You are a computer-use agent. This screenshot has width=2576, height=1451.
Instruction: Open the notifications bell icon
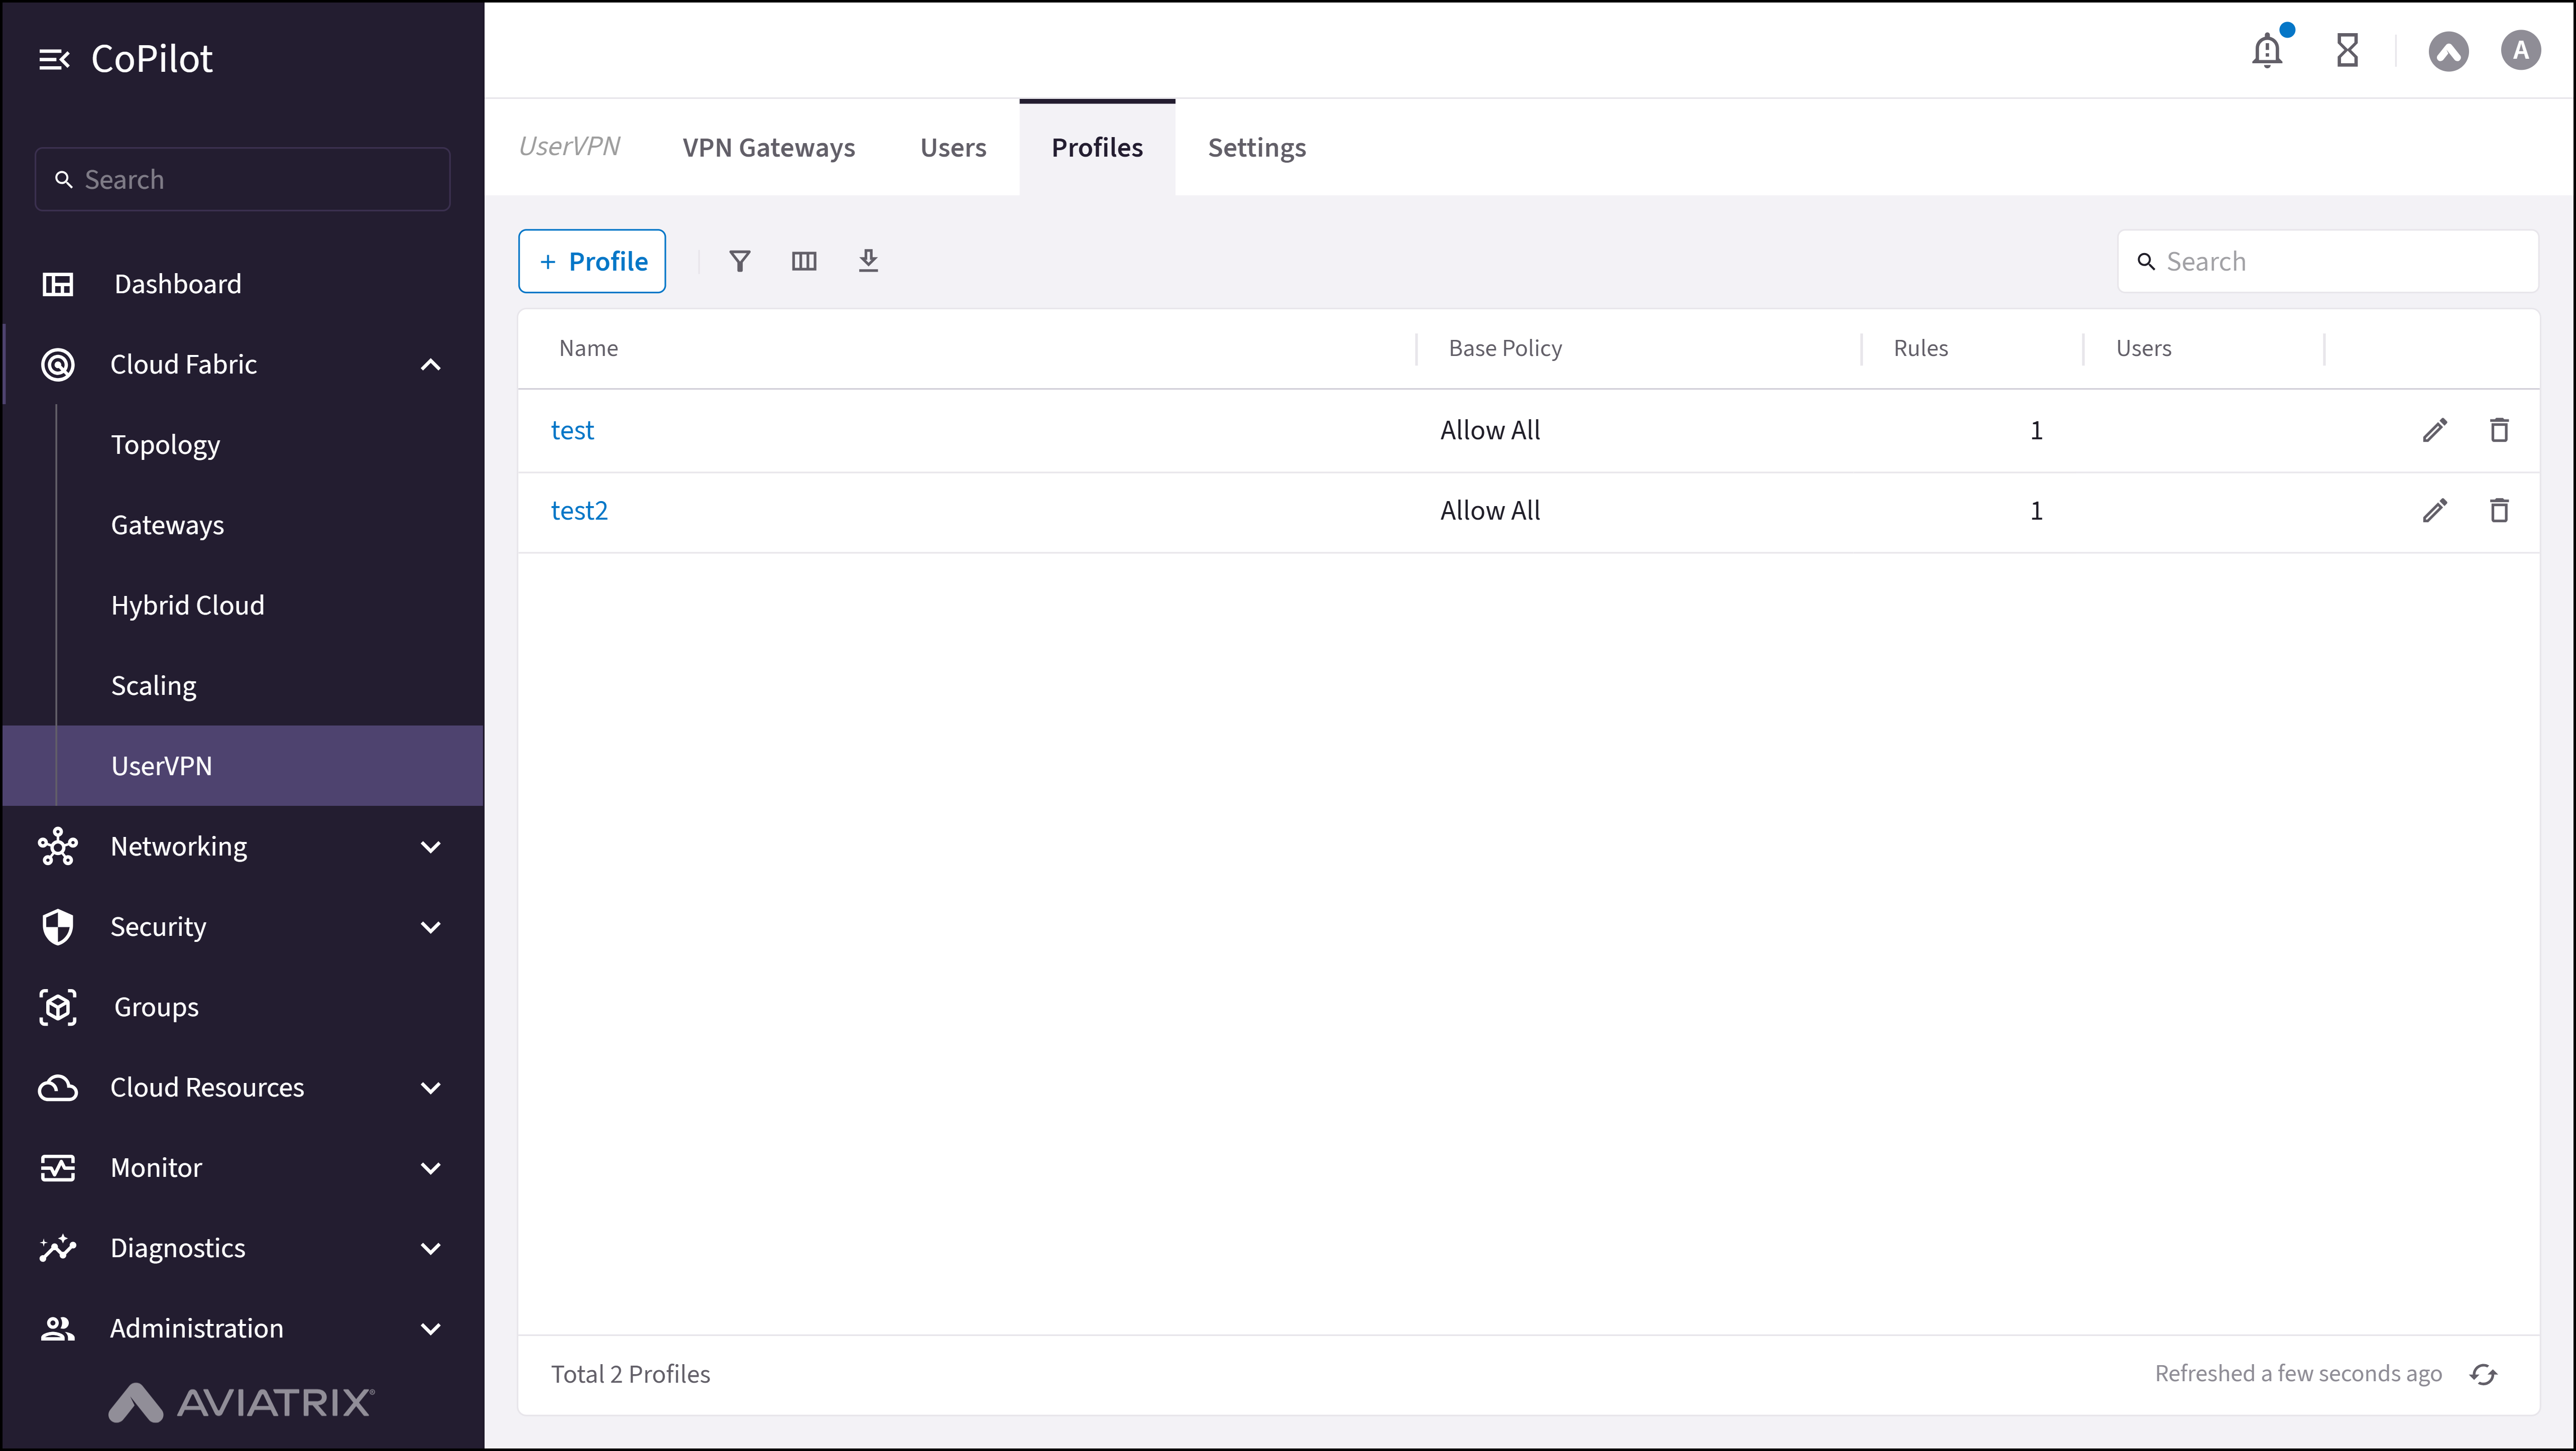(2267, 50)
